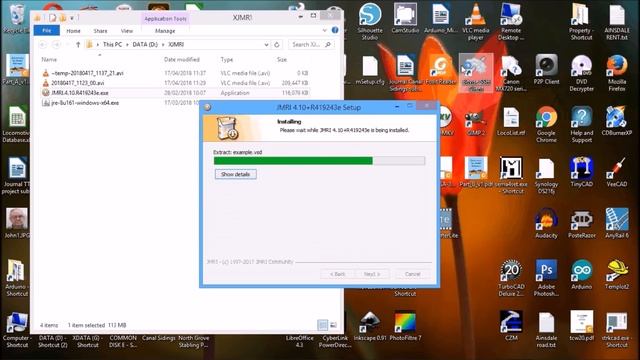Image resolution: width=640 pixels, height=360 pixels.
Task: Click Show details in JMRI Setup
Action: [x=236, y=174]
